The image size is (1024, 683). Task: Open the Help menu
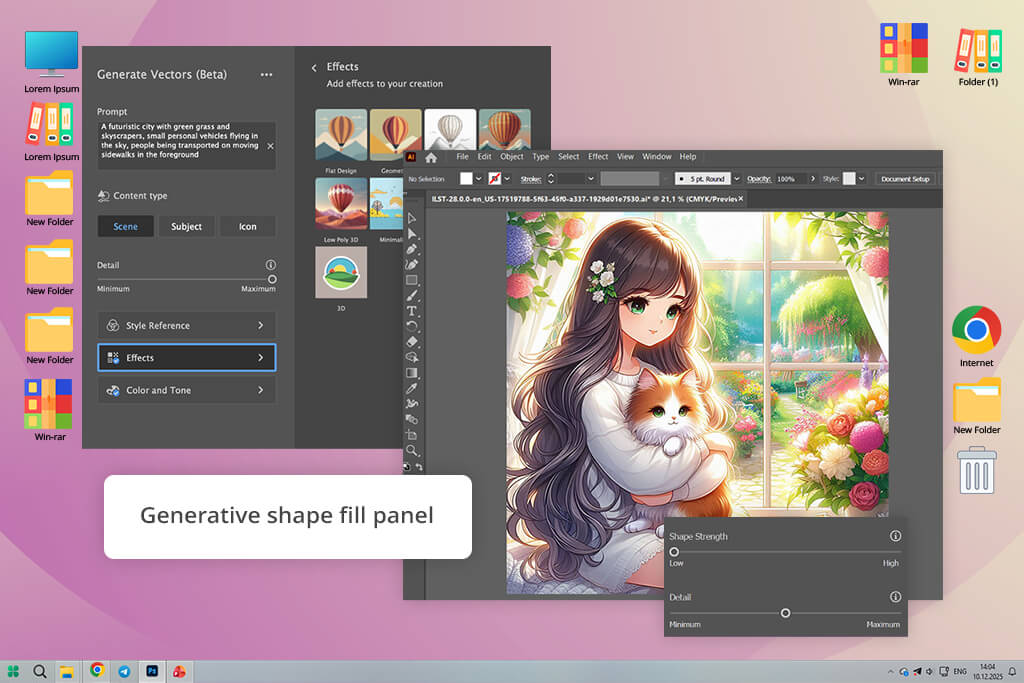pyautogui.click(x=688, y=157)
